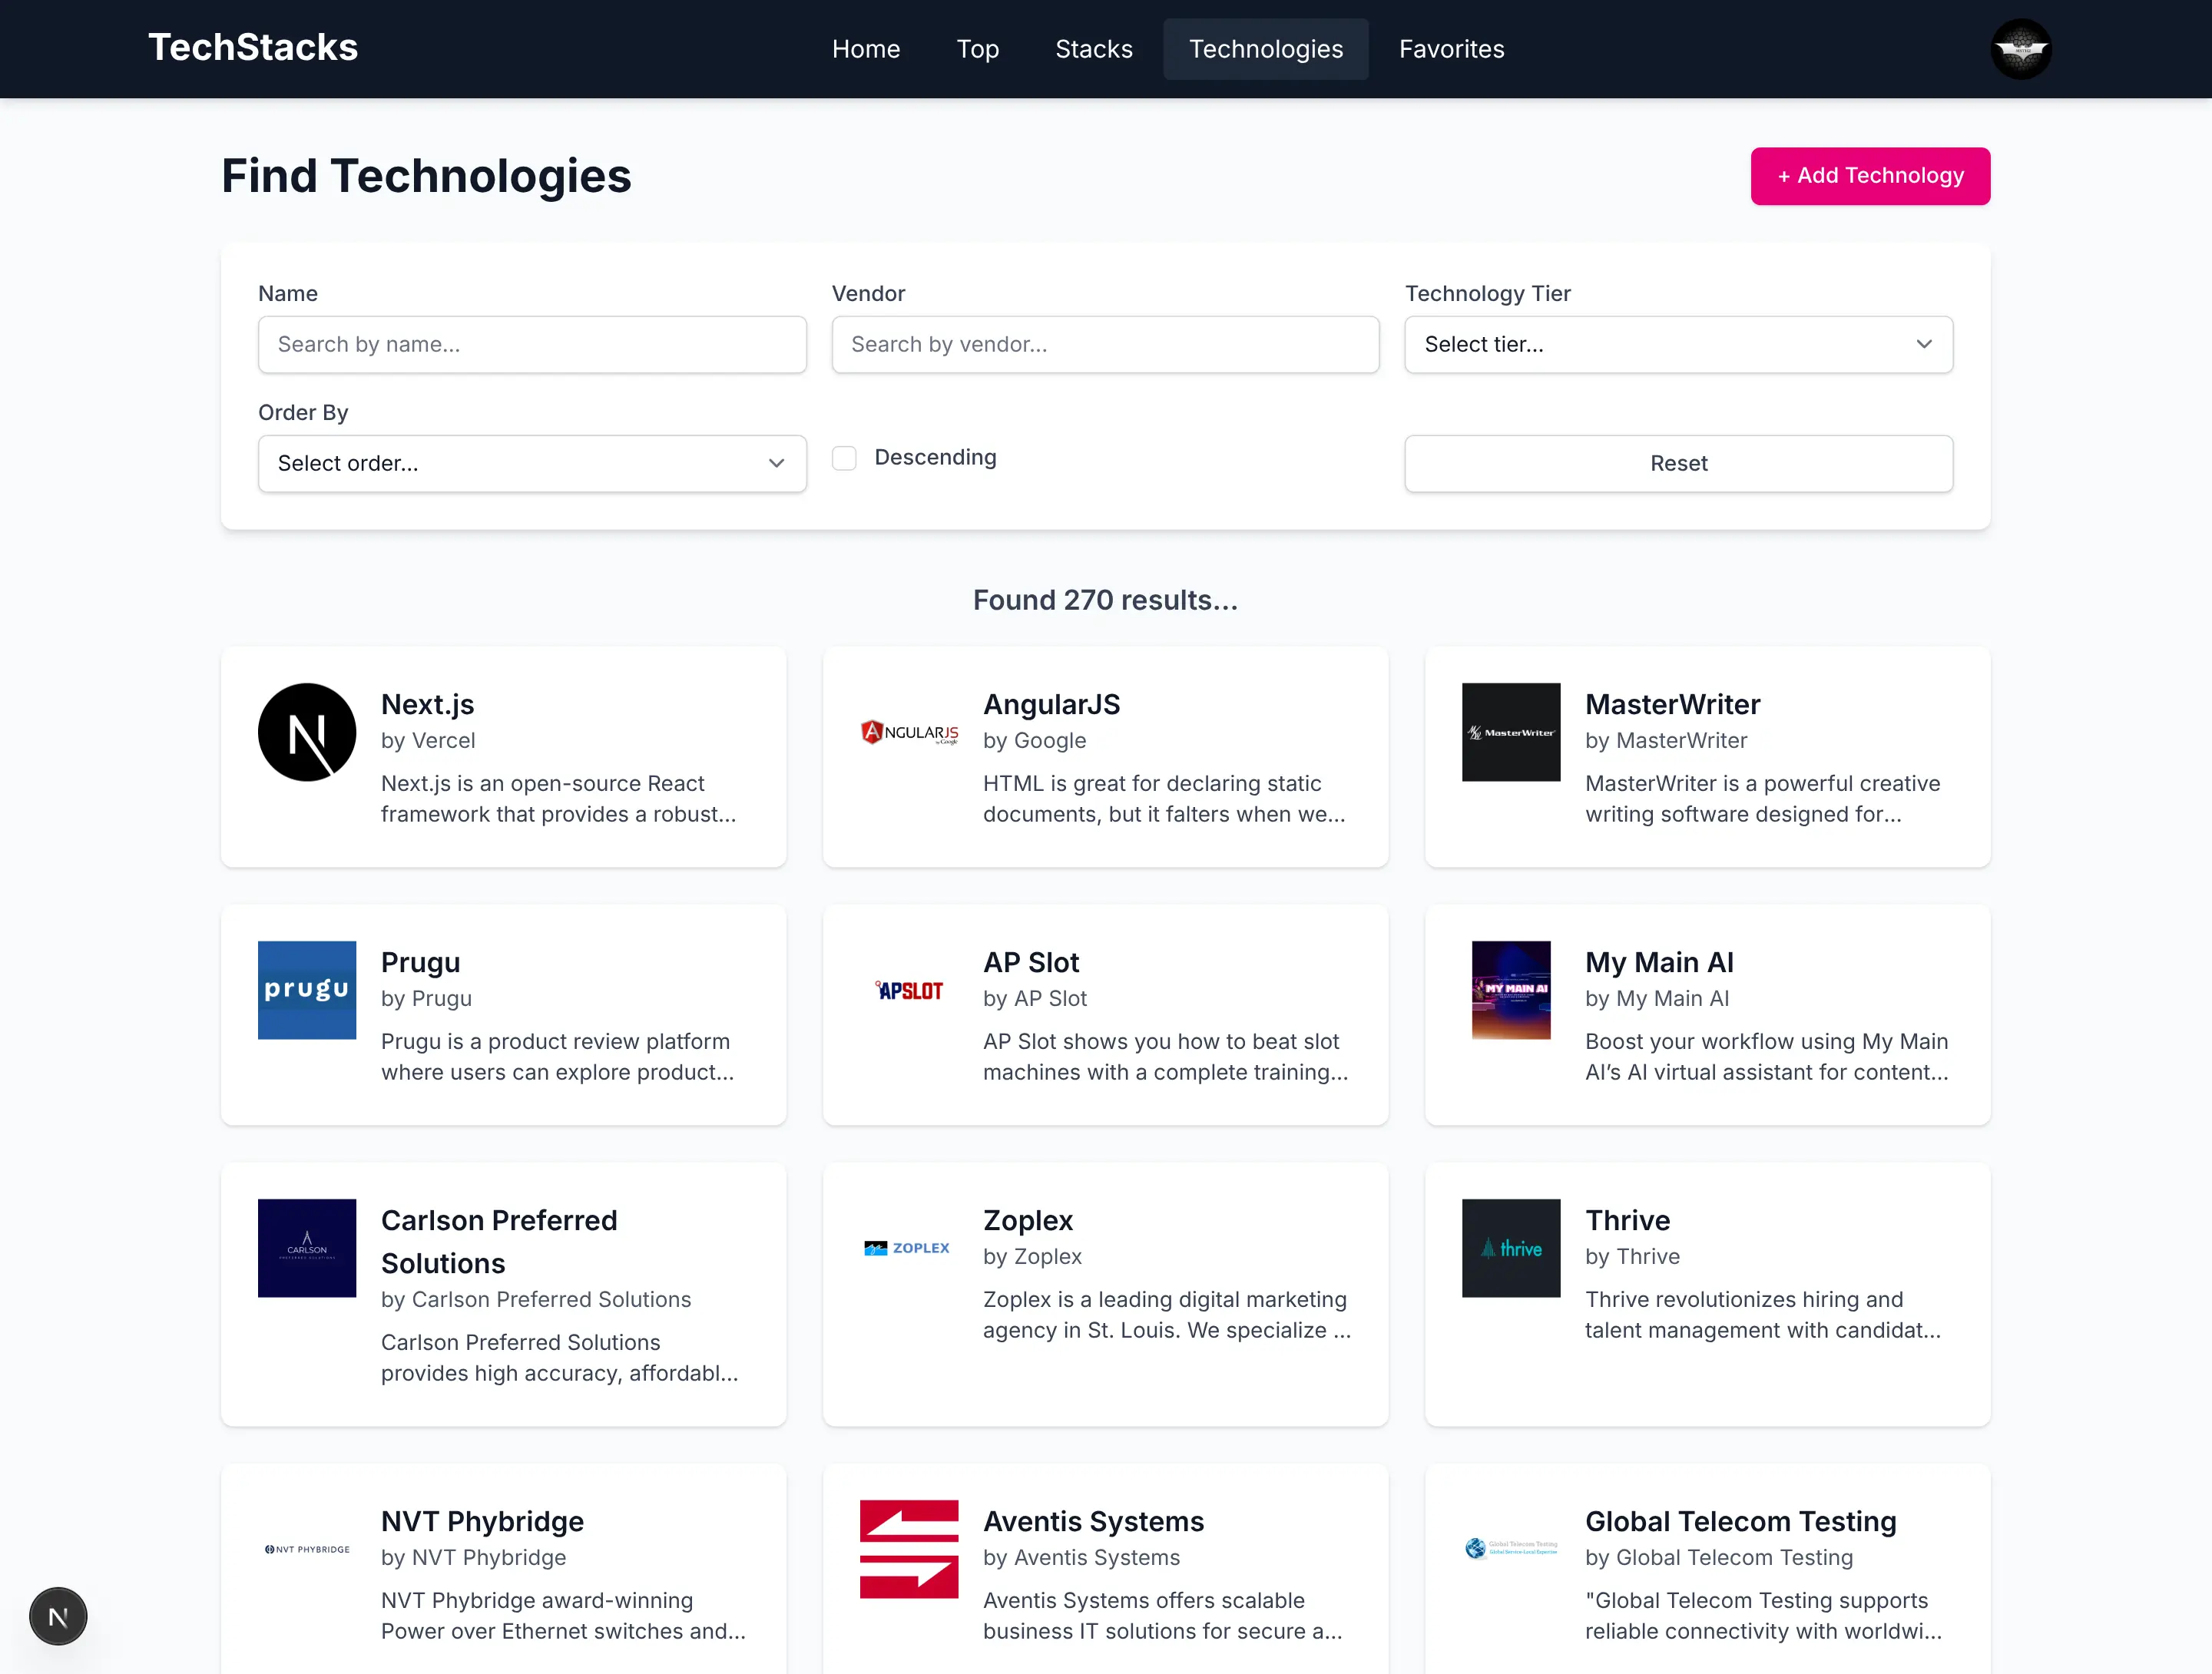Click the Aventis Systems red logo
The image size is (2212, 1674).
tap(909, 1549)
